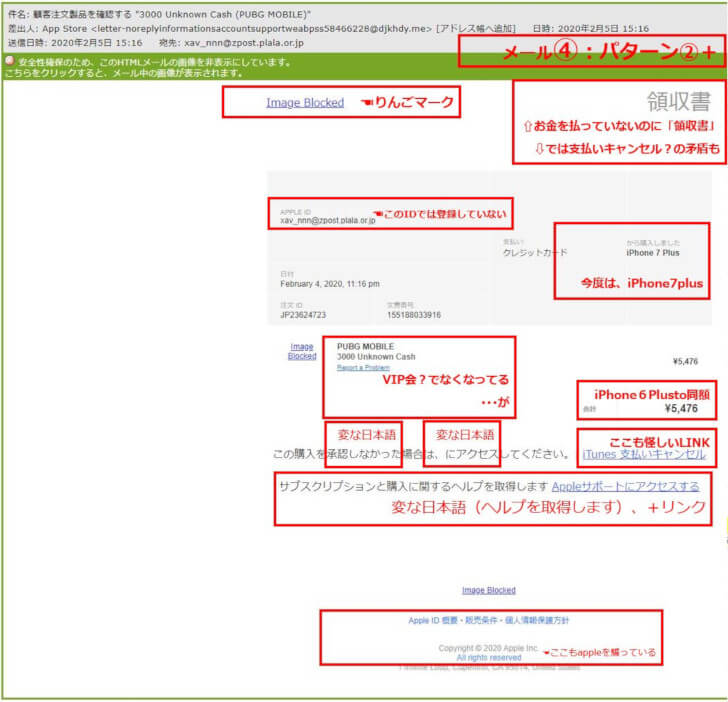Click the クレジットカード payment text

coord(535,253)
